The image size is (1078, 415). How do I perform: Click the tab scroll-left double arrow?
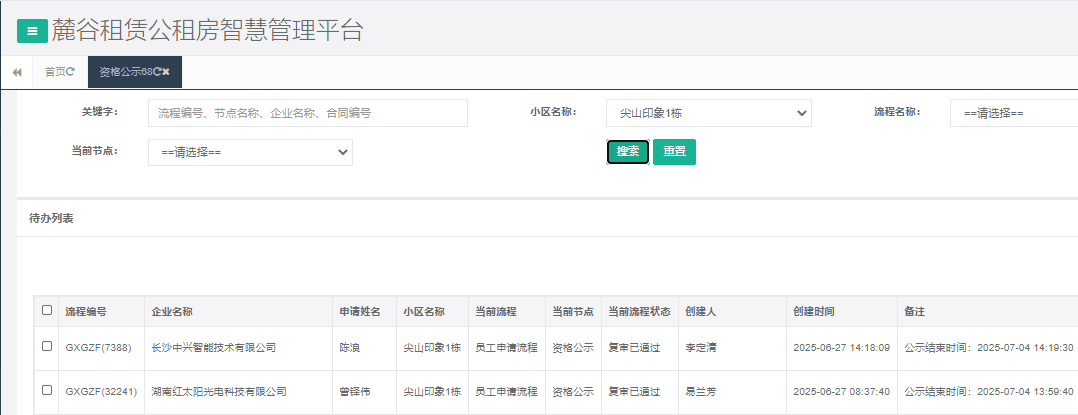coord(17,72)
